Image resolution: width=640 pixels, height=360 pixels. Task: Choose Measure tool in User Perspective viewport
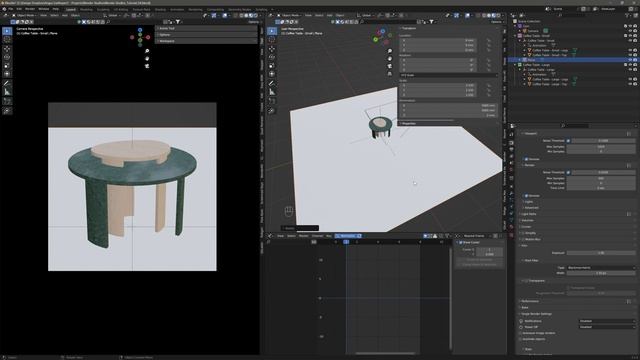pyautogui.click(x=272, y=92)
